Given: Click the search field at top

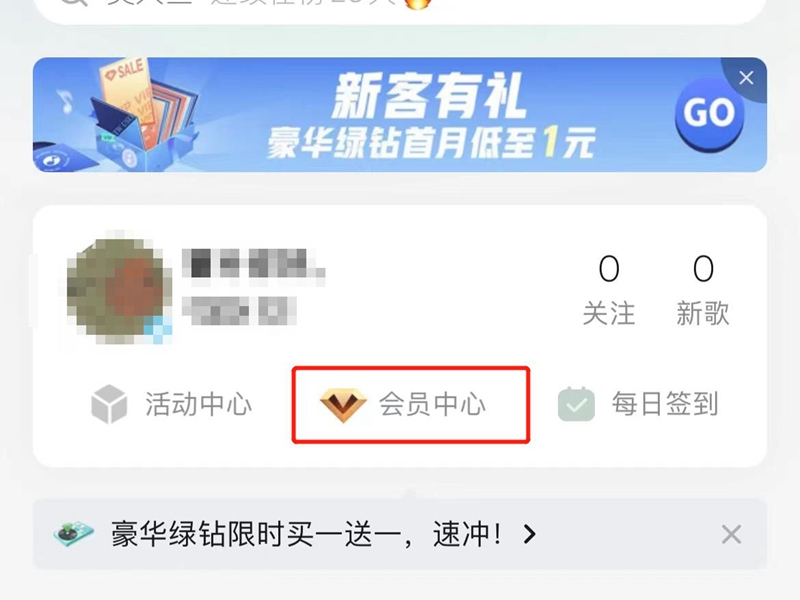Looking at the screenshot, I should coord(399,6).
